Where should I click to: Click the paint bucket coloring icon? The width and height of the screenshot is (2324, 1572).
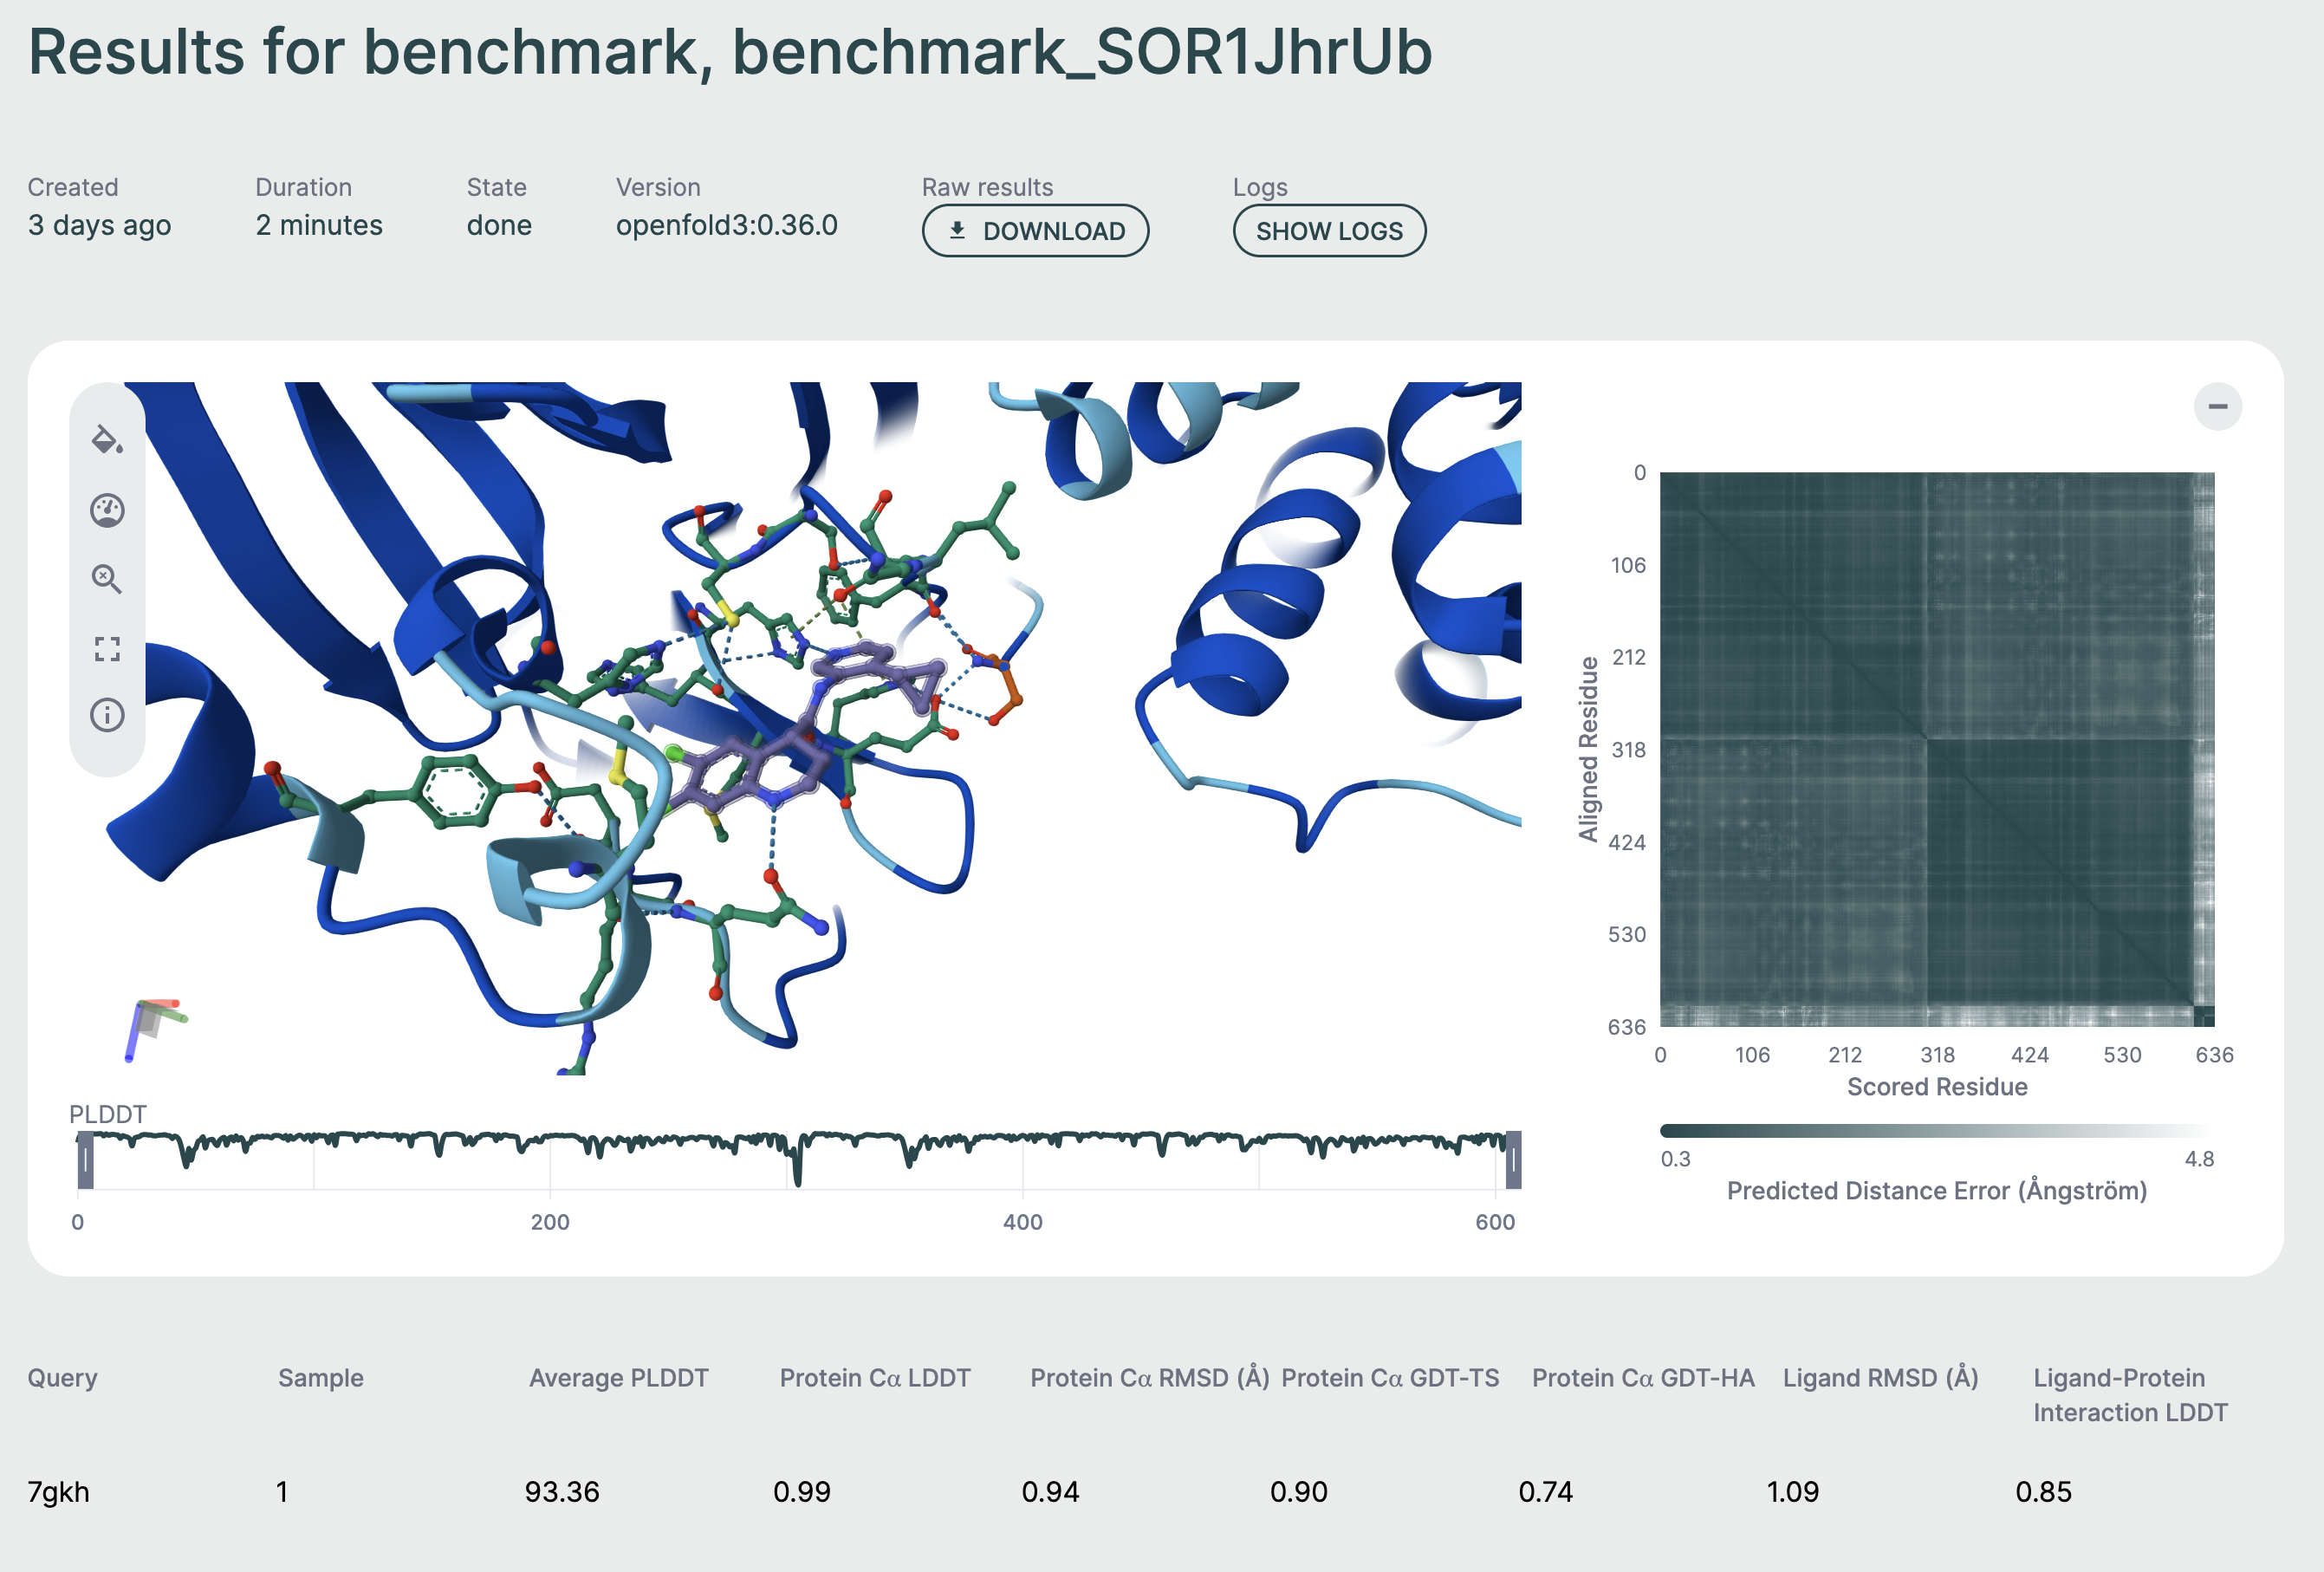tap(107, 440)
